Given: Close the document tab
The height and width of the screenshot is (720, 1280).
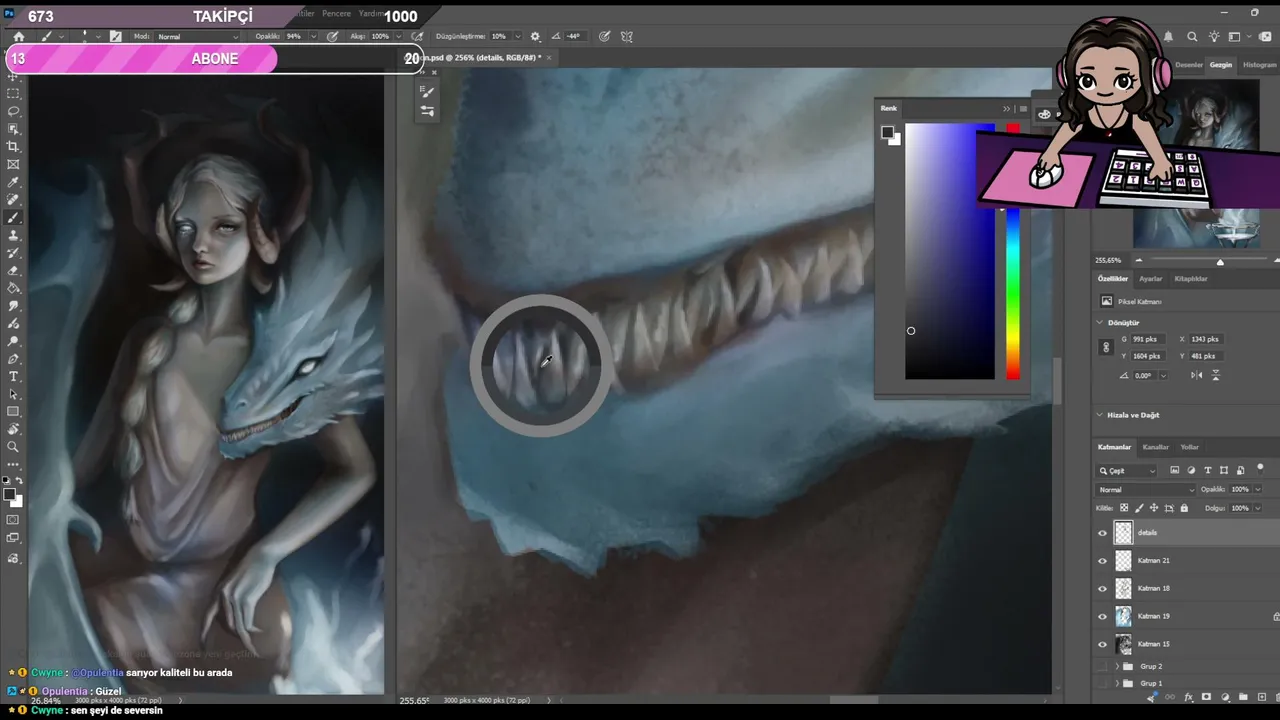Looking at the screenshot, I should (549, 58).
